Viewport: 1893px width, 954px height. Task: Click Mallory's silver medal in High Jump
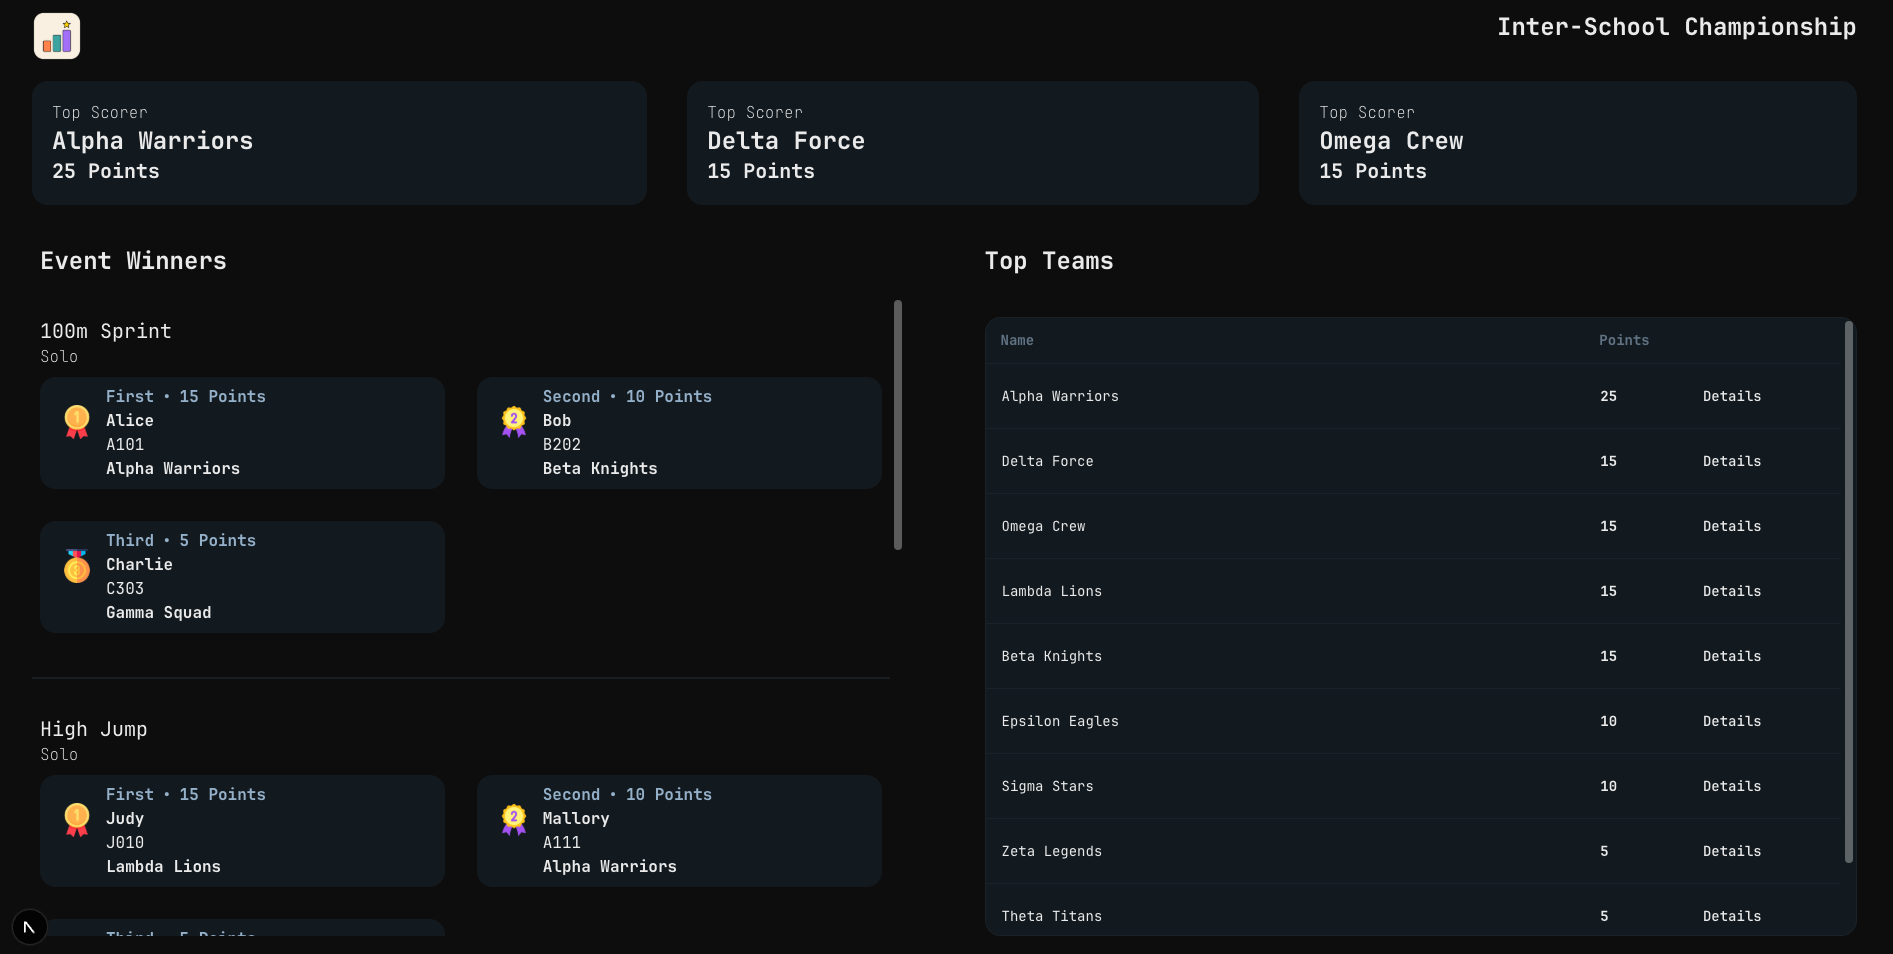pos(513,819)
